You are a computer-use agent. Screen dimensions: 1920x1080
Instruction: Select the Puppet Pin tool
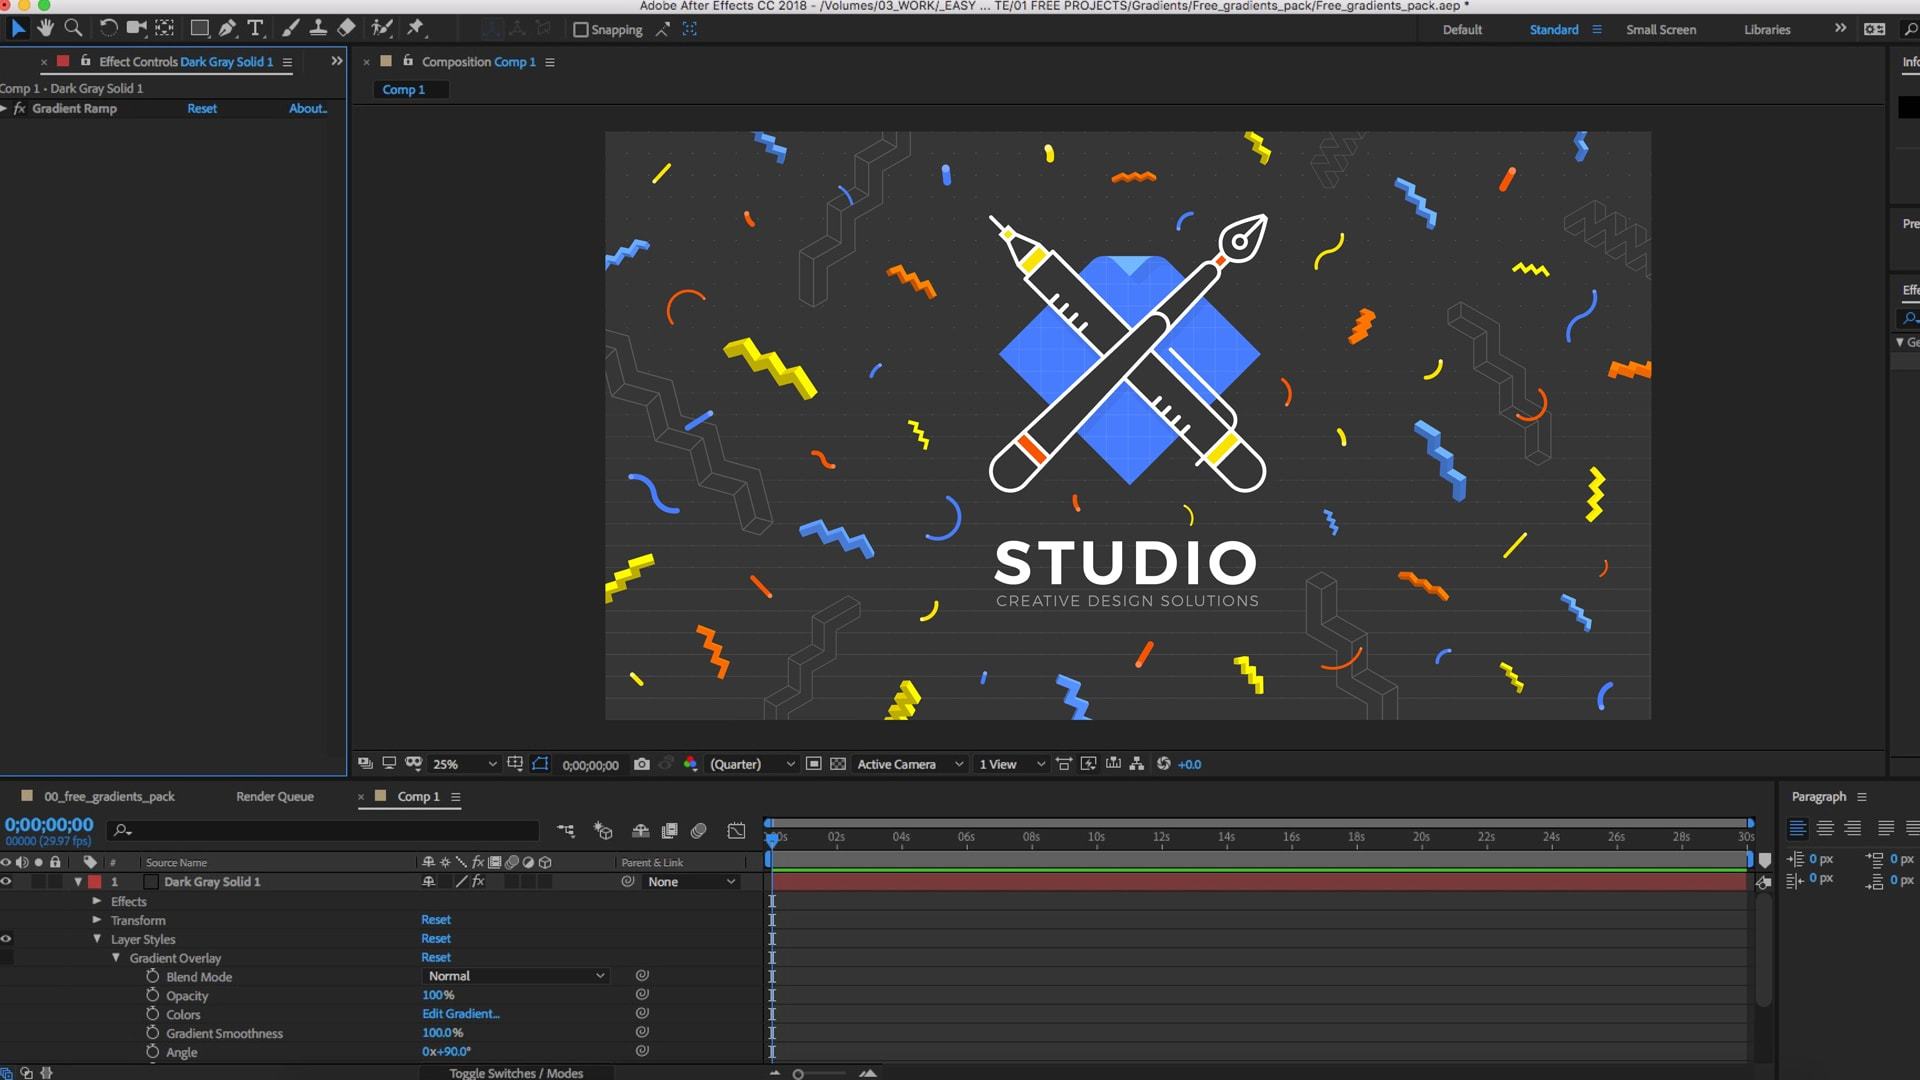coord(415,28)
